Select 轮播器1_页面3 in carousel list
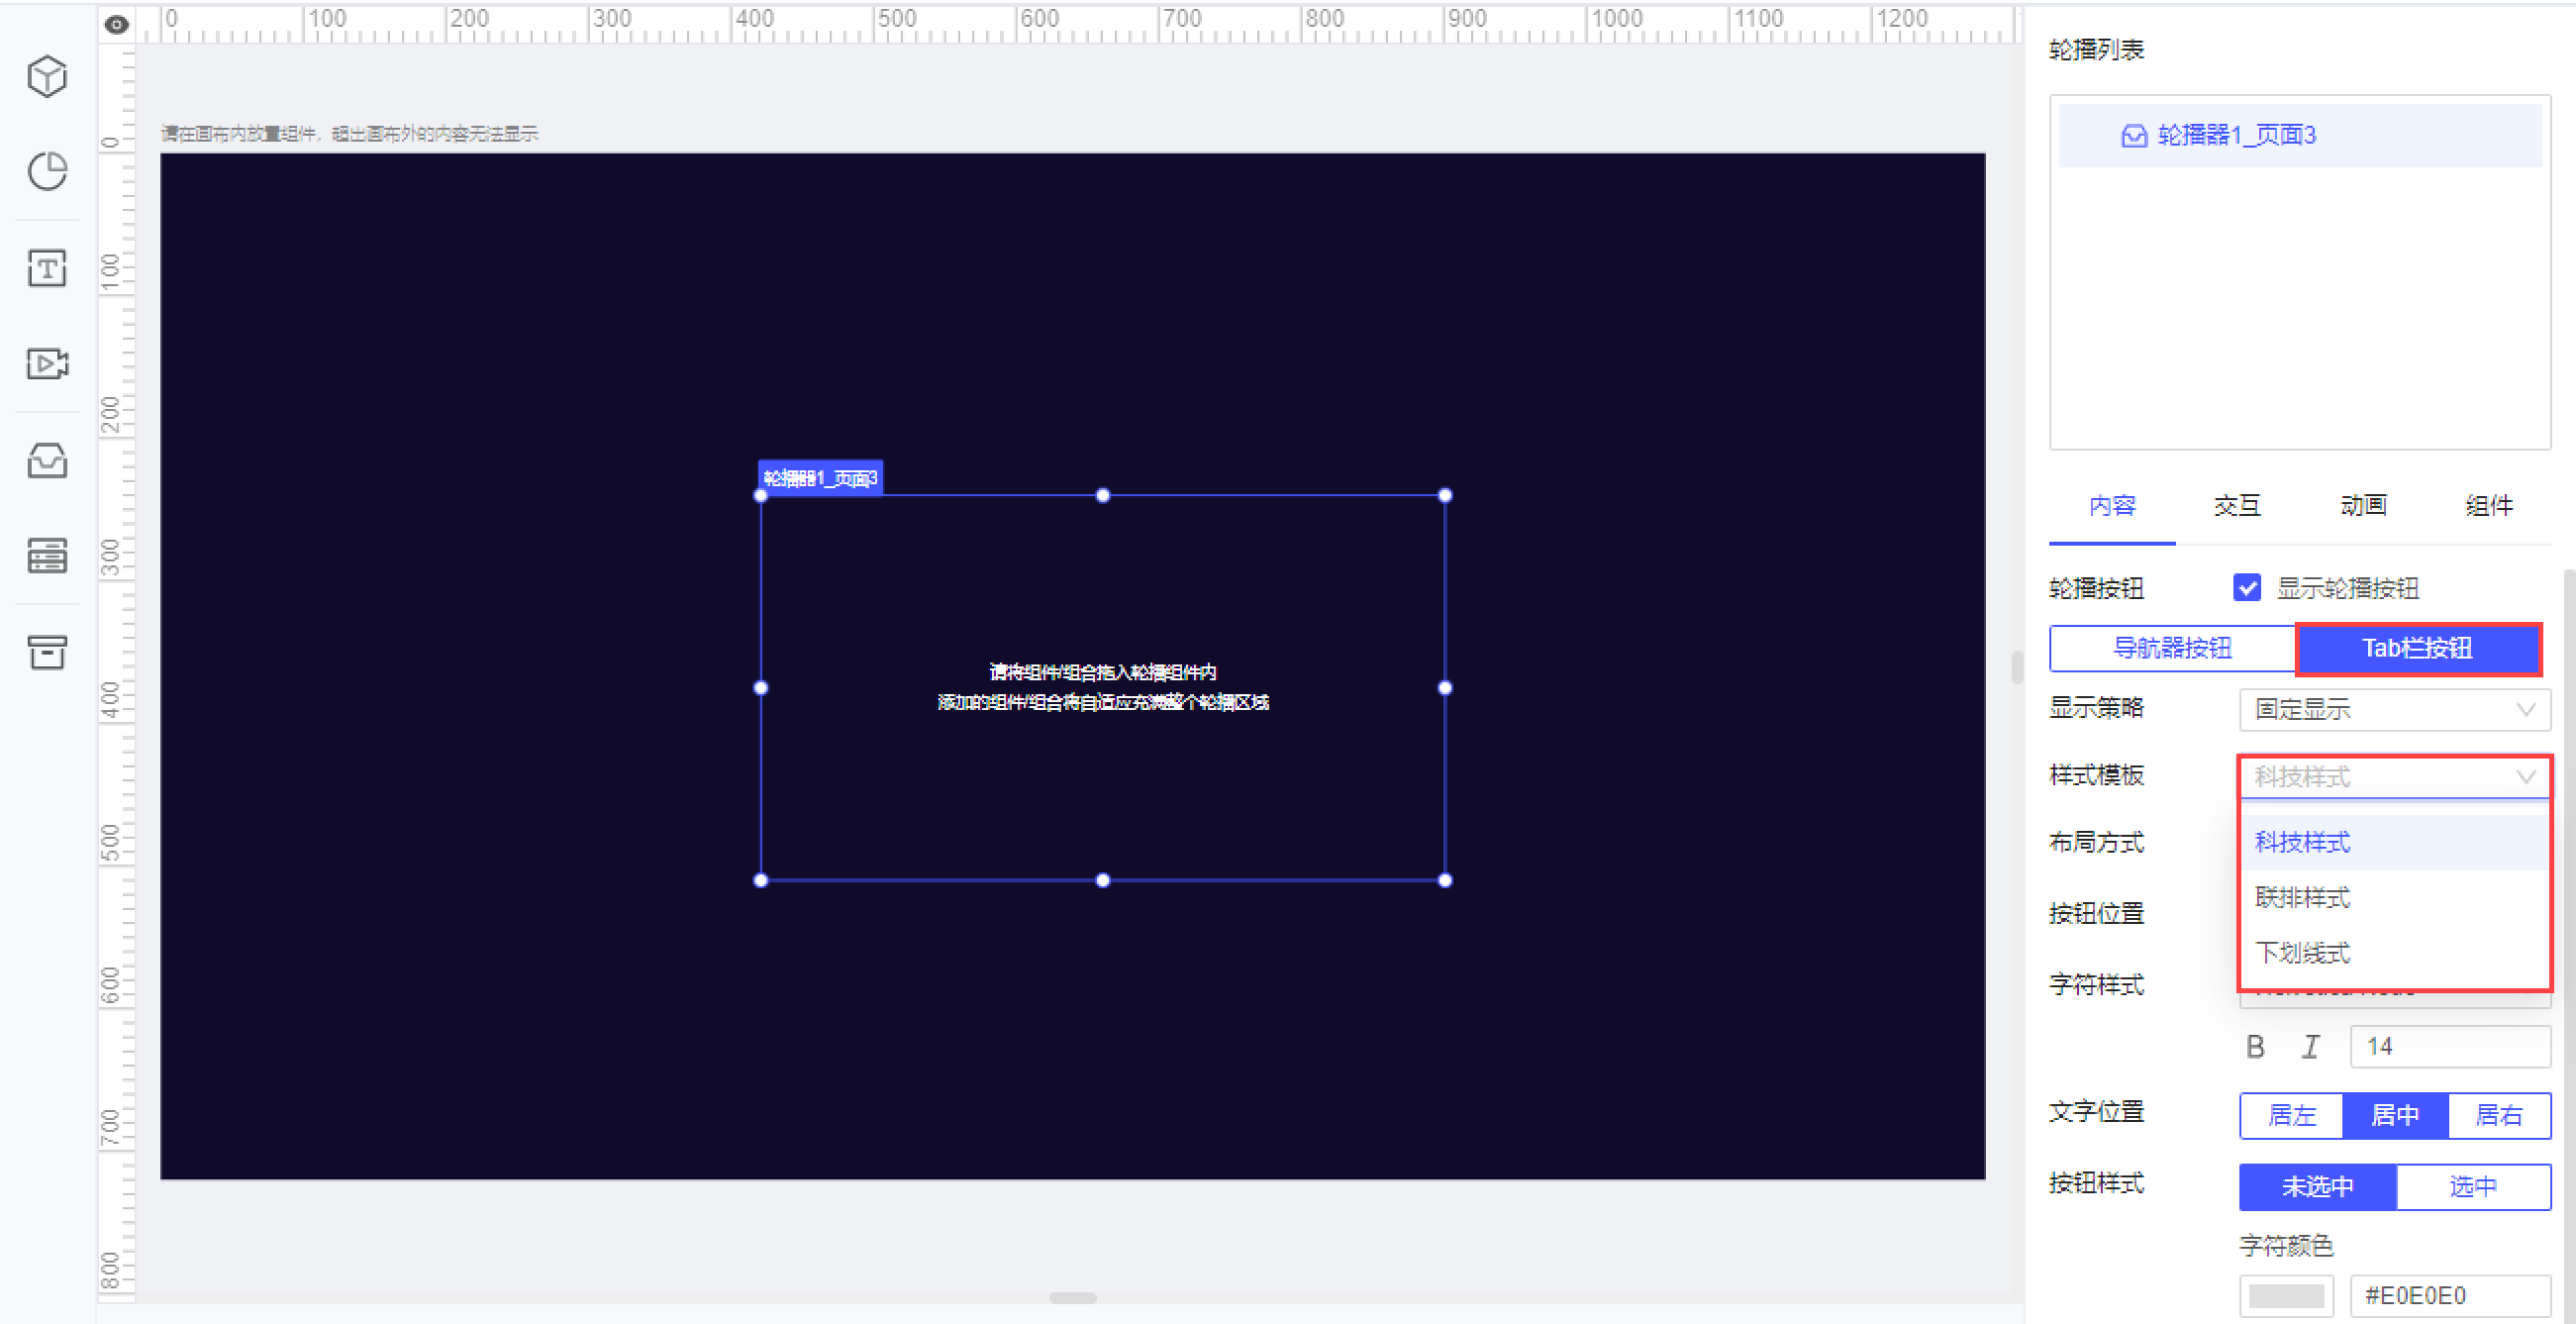This screenshot has height=1324, width=2576. click(x=2236, y=135)
